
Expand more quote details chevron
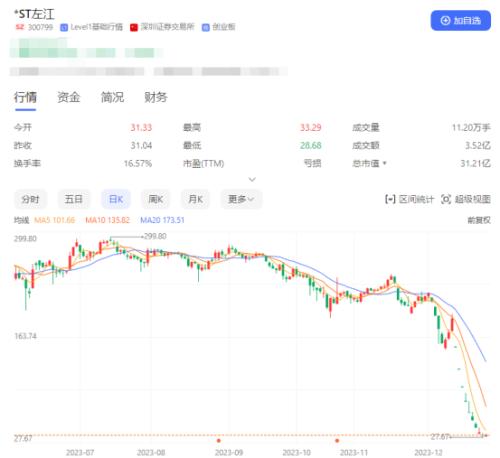click(x=252, y=180)
